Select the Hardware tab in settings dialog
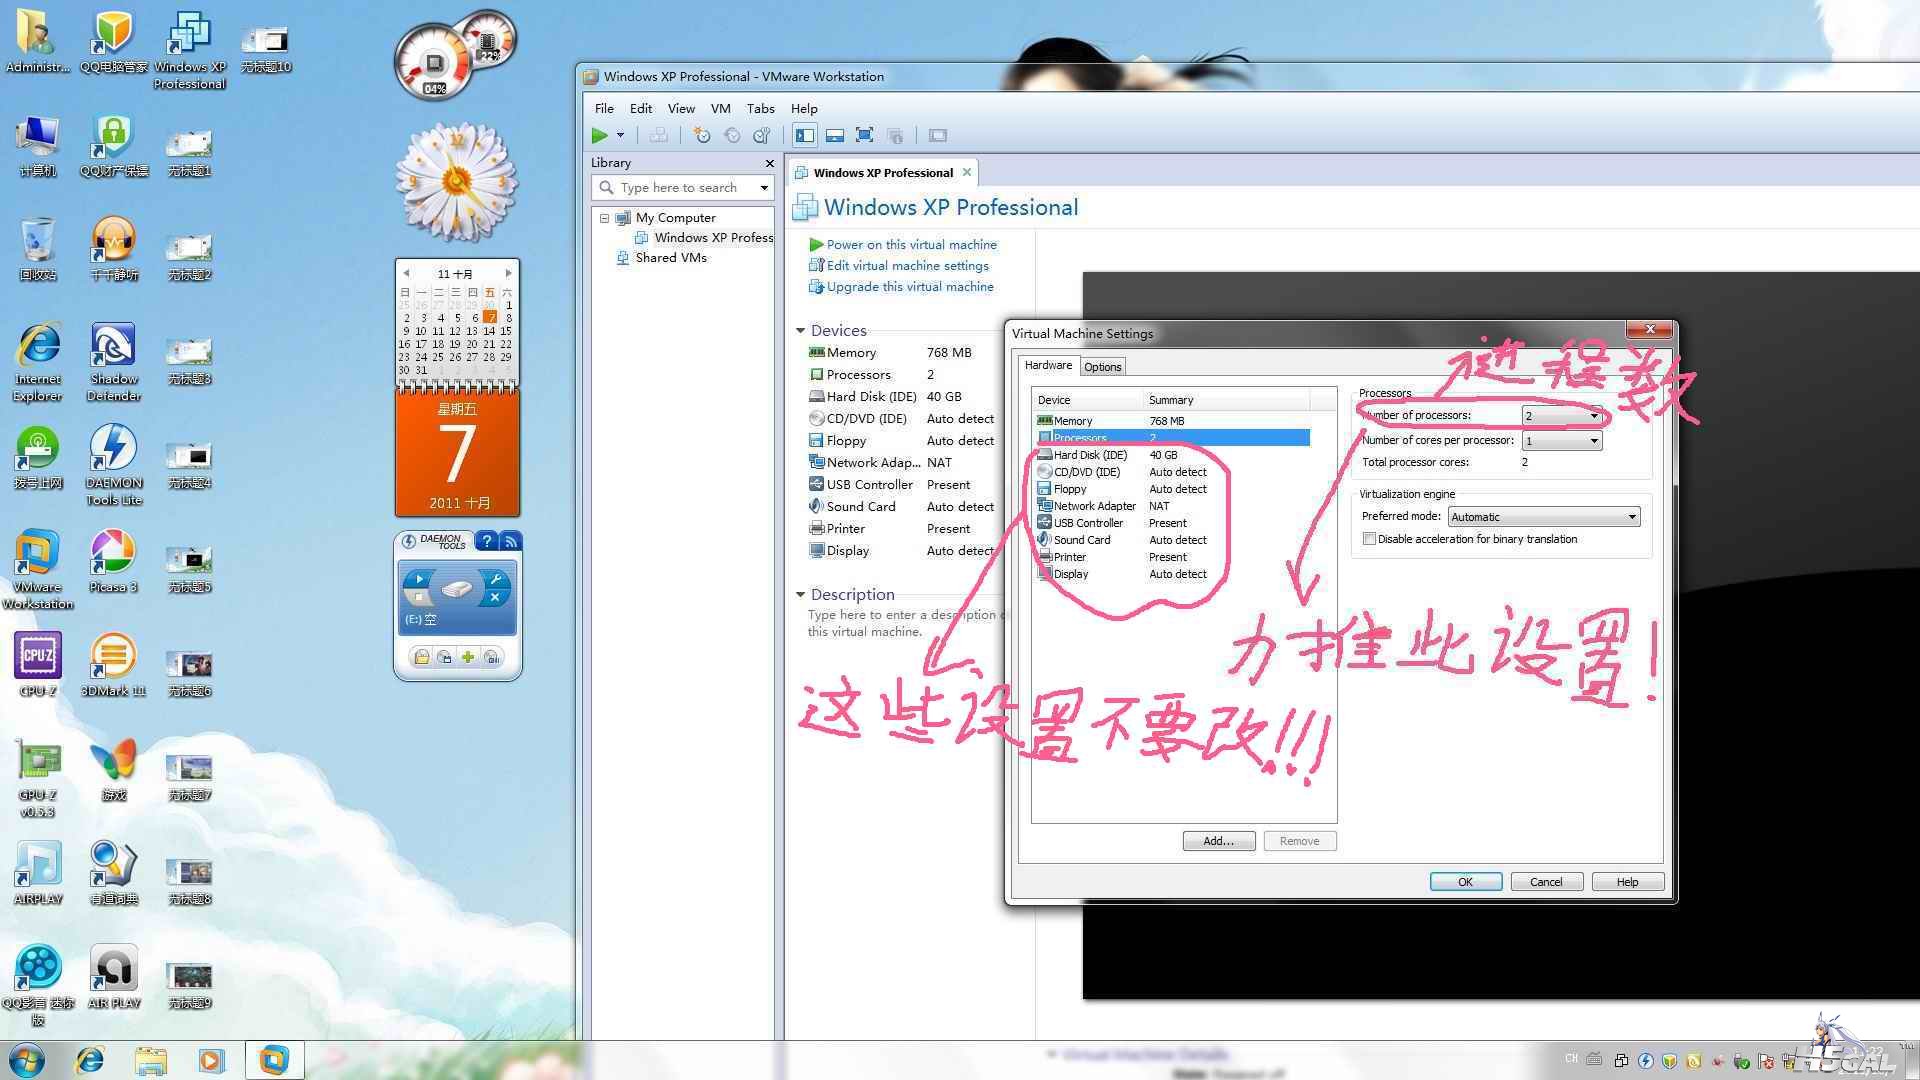The image size is (1920, 1080). (x=1048, y=366)
